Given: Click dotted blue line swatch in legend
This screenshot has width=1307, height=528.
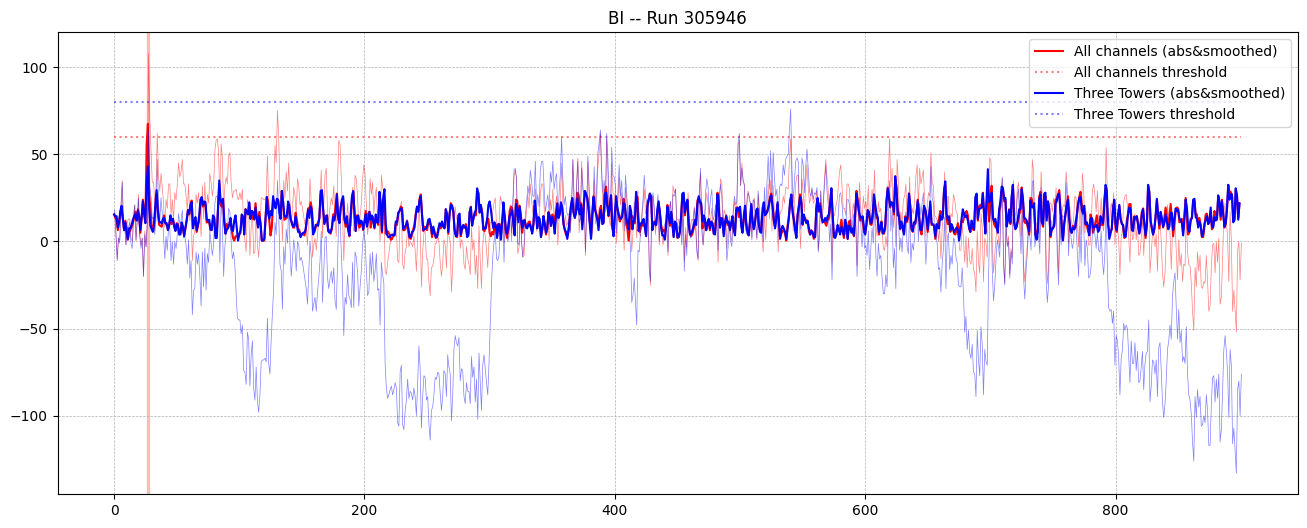Looking at the screenshot, I should pyautogui.click(x=1050, y=114).
